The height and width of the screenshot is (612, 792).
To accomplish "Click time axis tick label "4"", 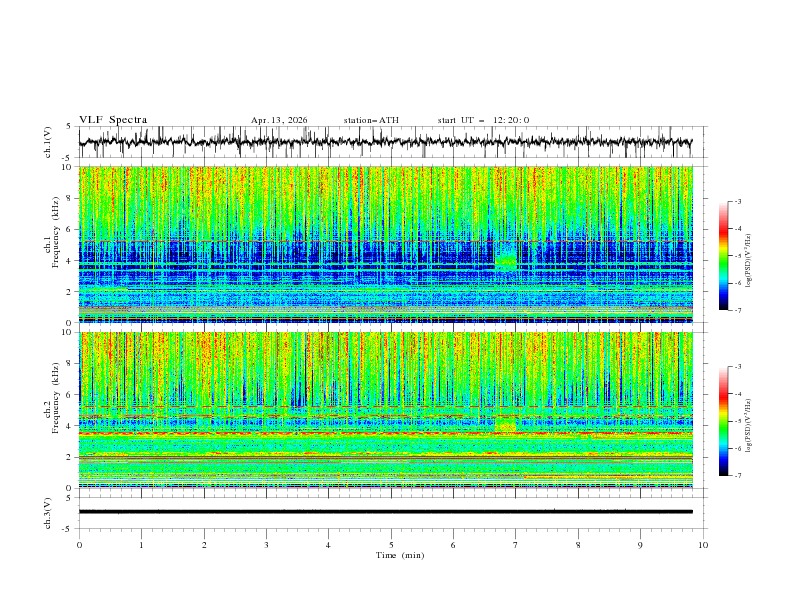I will click(328, 545).
